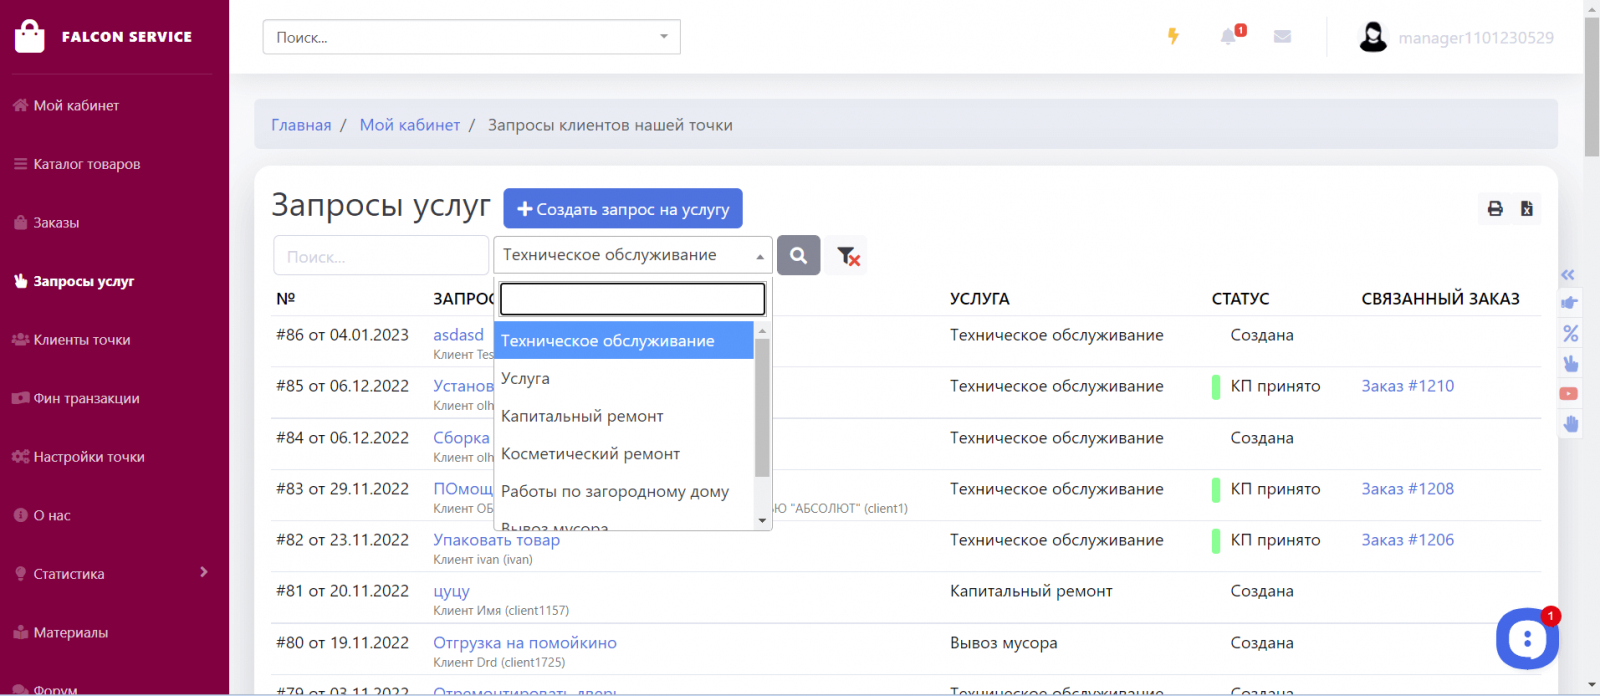Open the chat widget bubble

1527,639
